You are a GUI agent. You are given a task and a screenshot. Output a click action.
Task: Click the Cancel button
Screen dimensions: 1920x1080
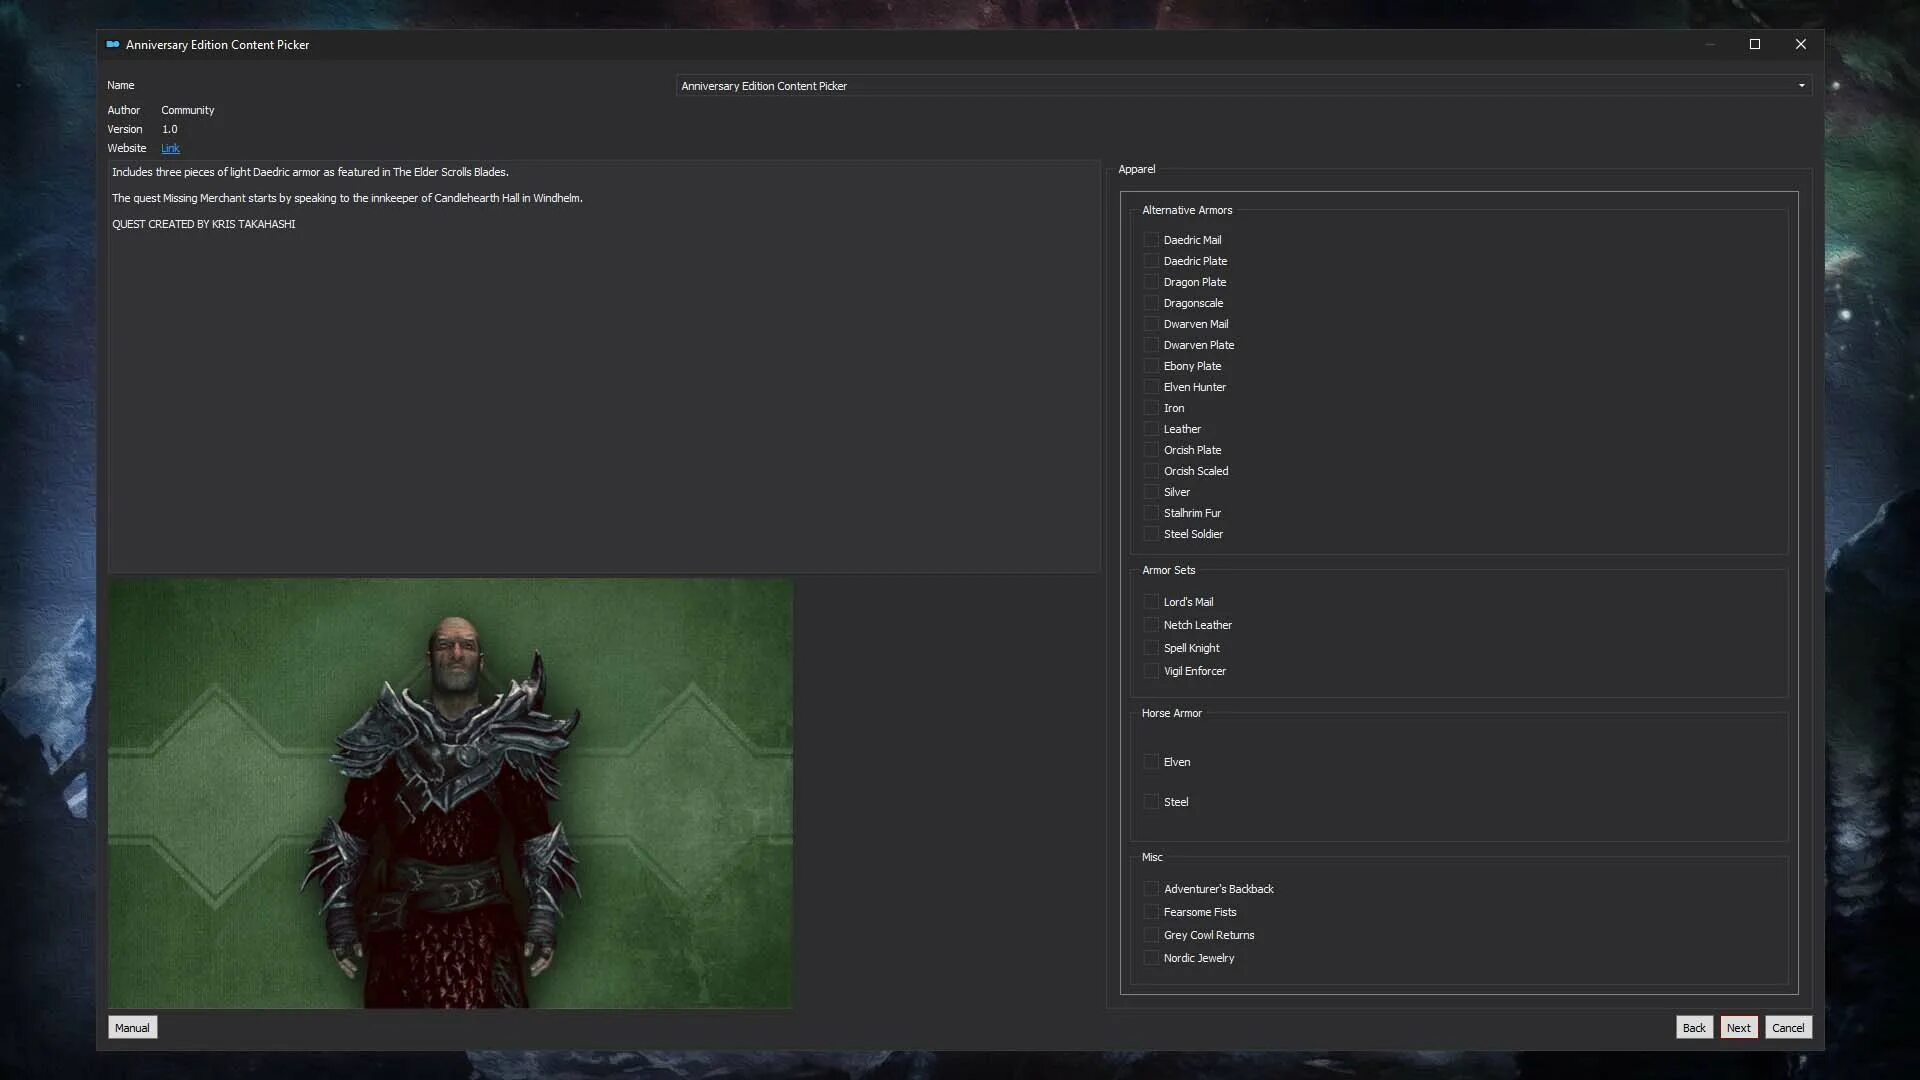tap(1788, 1027)
